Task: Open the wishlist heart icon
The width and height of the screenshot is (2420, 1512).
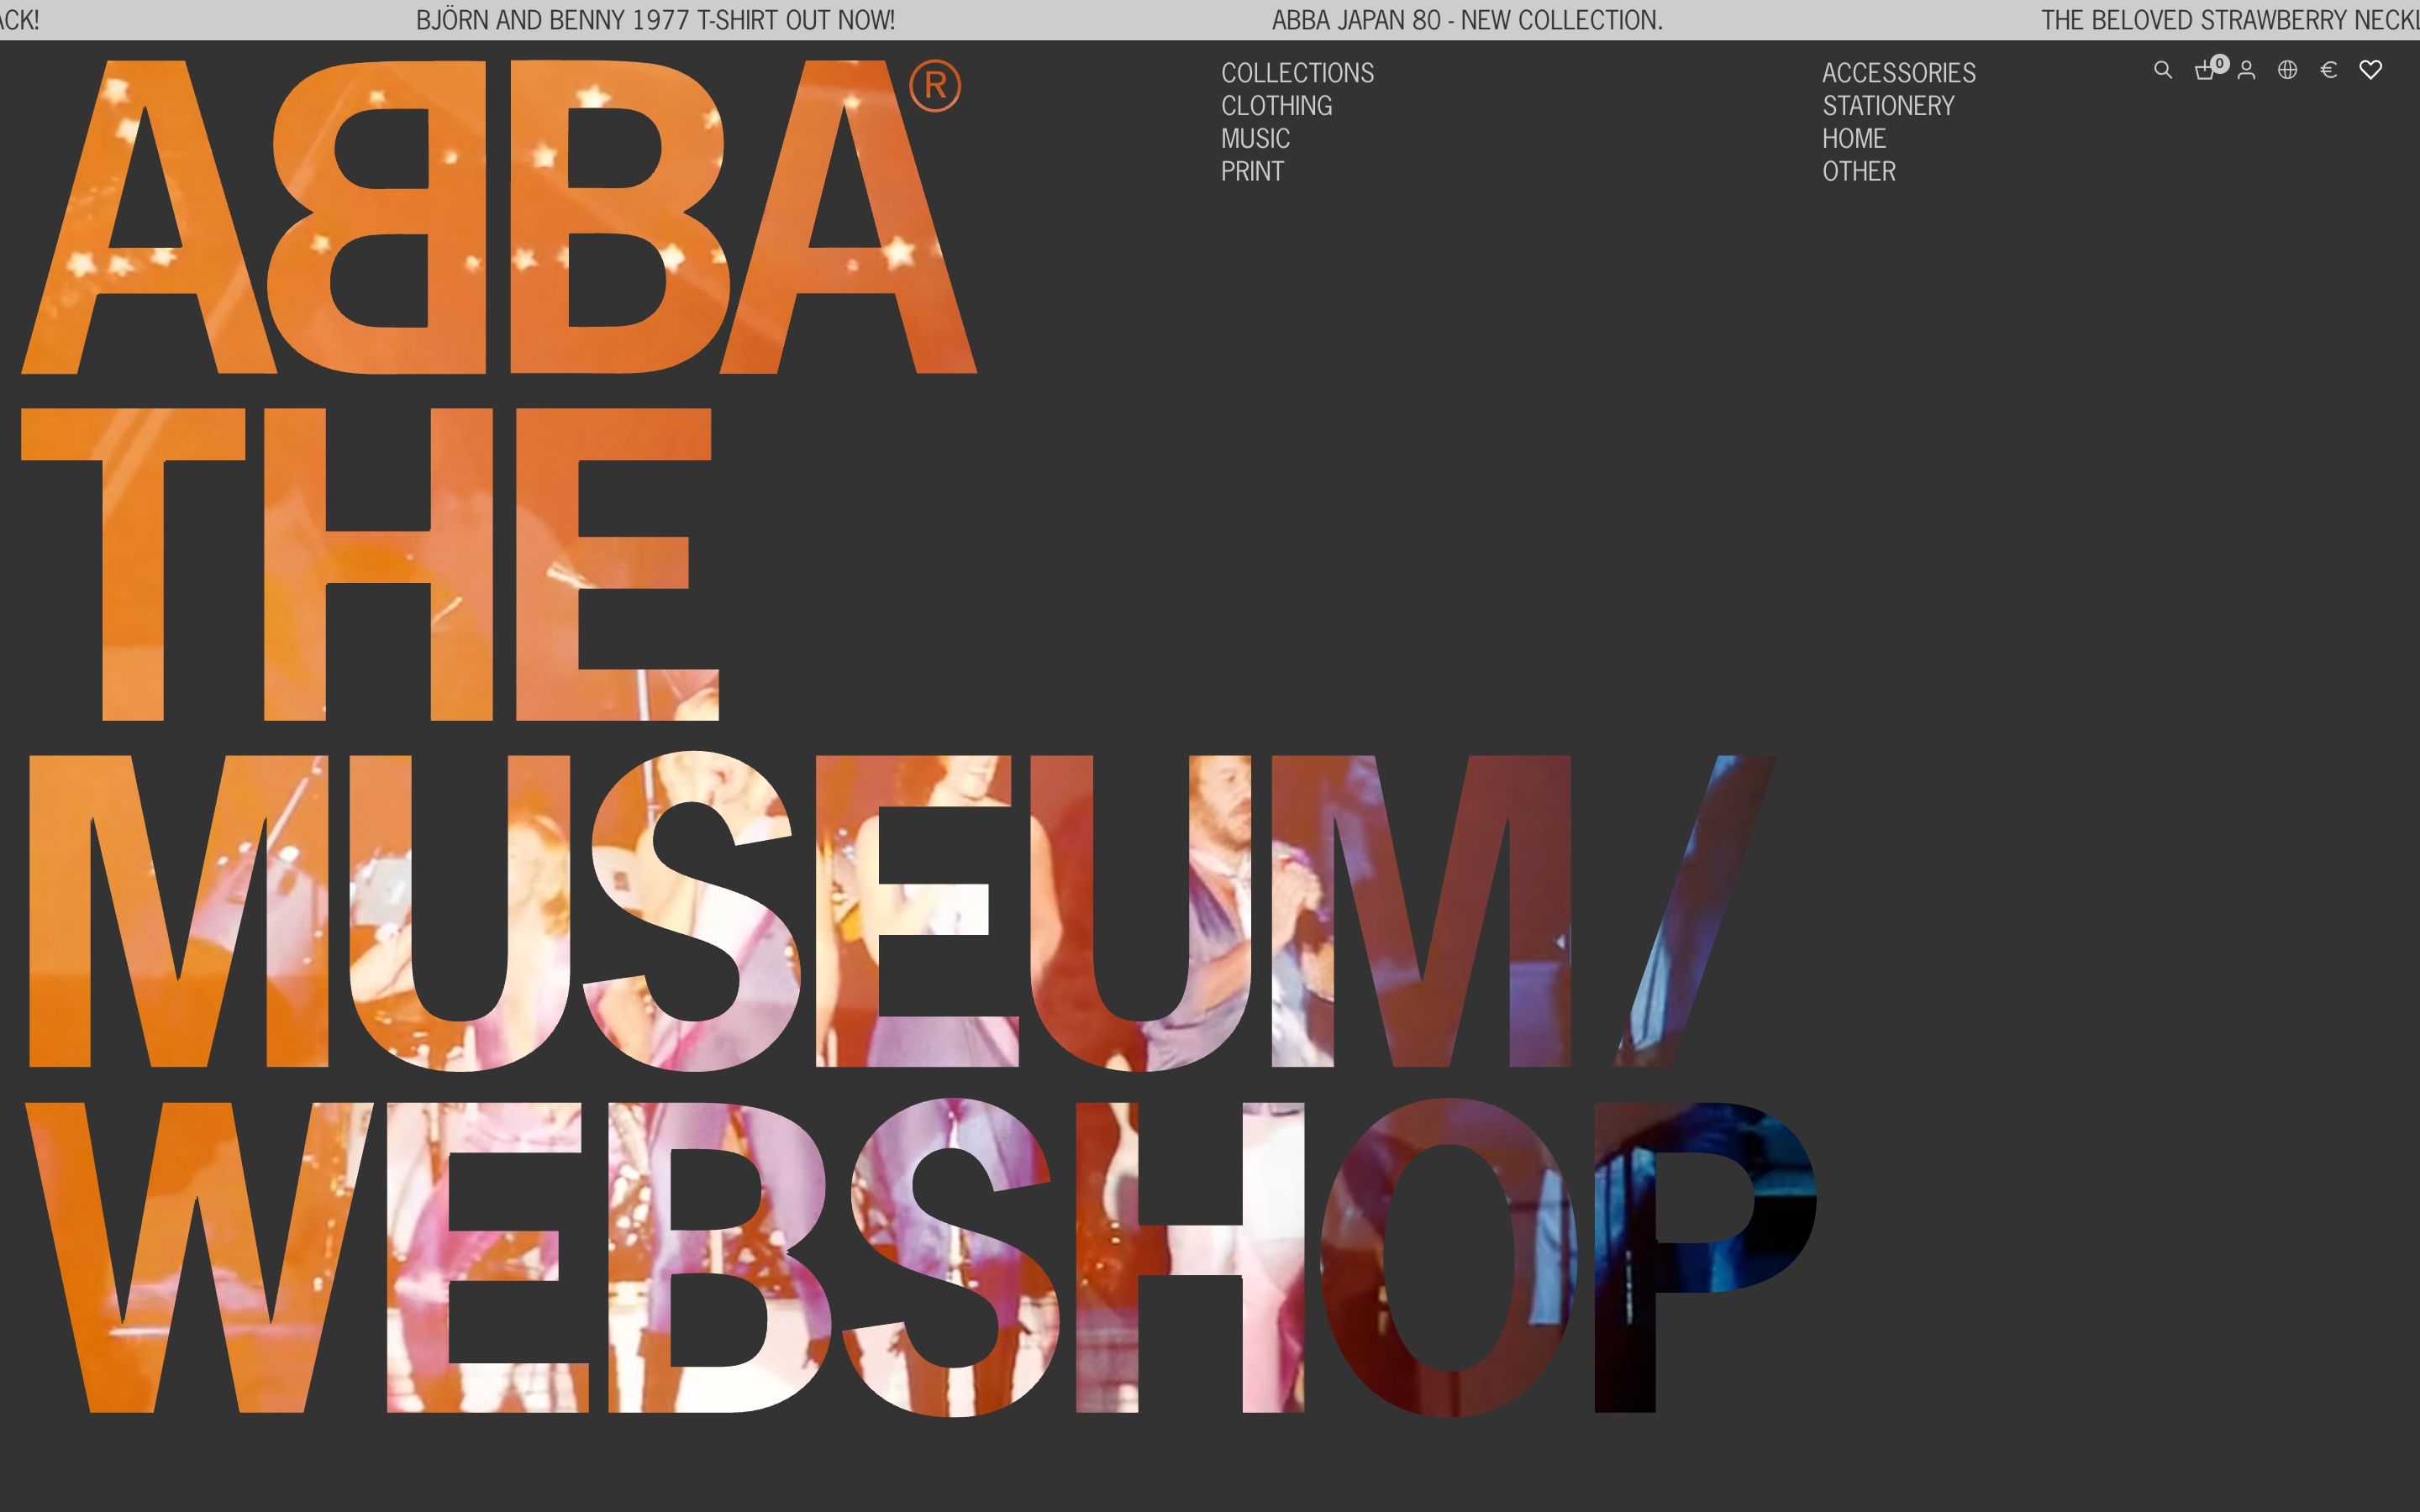Action: click(2370, 70)
